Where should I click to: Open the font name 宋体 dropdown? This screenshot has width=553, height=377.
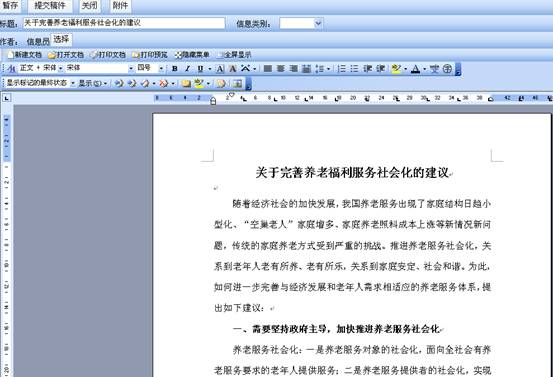pyautogui.click(x=131, y=68)
